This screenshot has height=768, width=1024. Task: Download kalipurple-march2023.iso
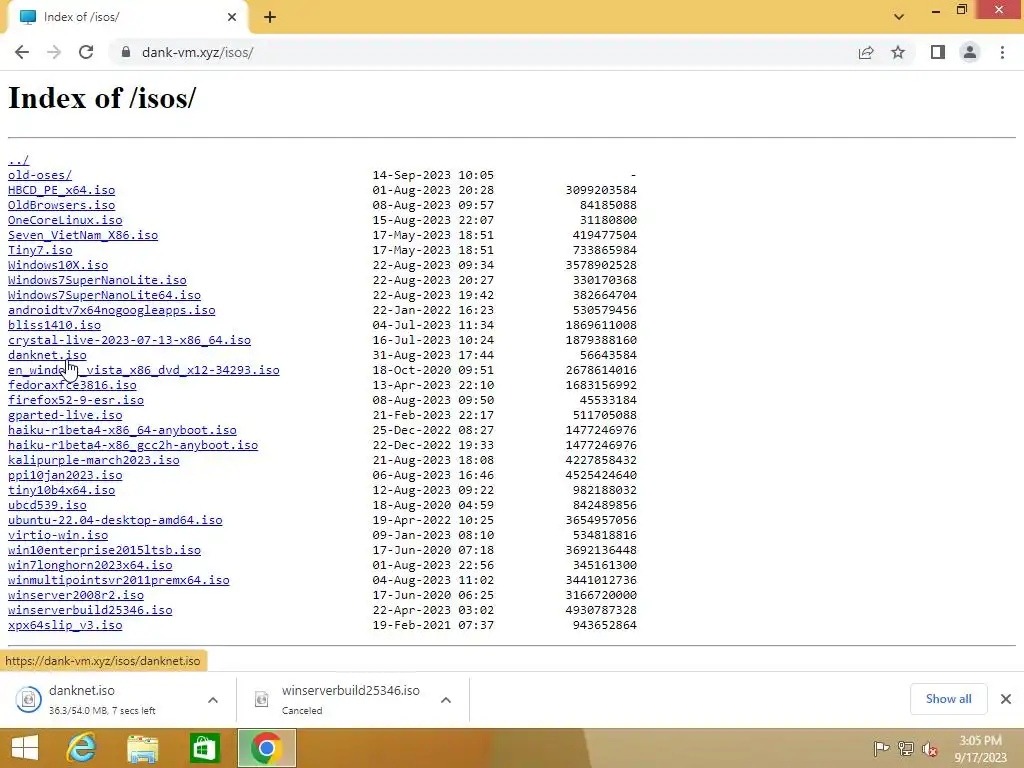coord(93,460)
